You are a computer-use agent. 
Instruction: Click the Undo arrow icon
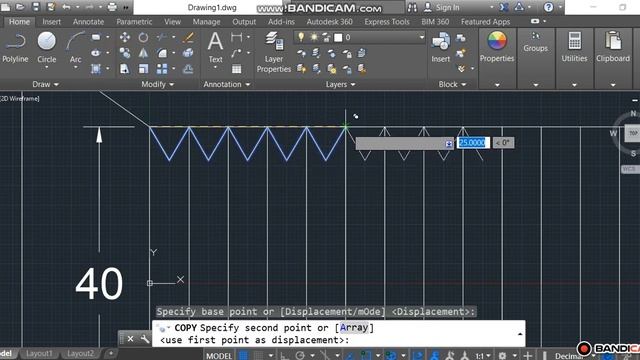(66, 7)
